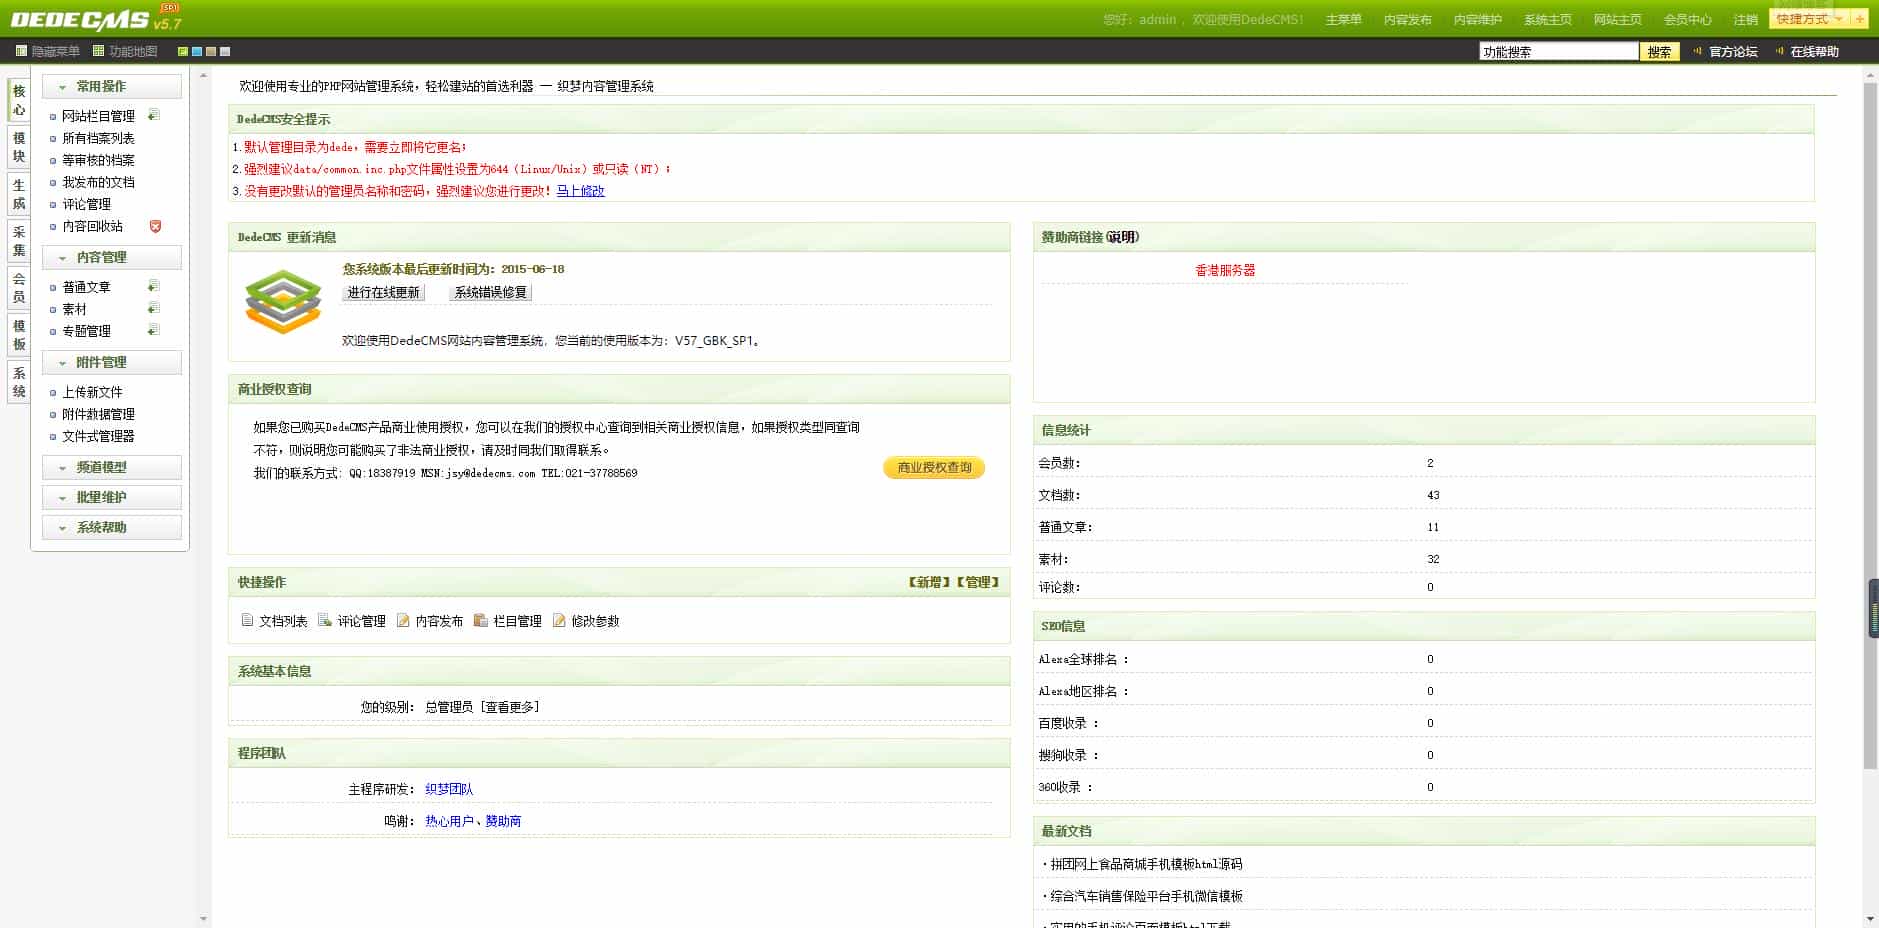Click the bullet icon before 在线帮助
Viewport: 1879px width, 928px height.
point(1779,51)
